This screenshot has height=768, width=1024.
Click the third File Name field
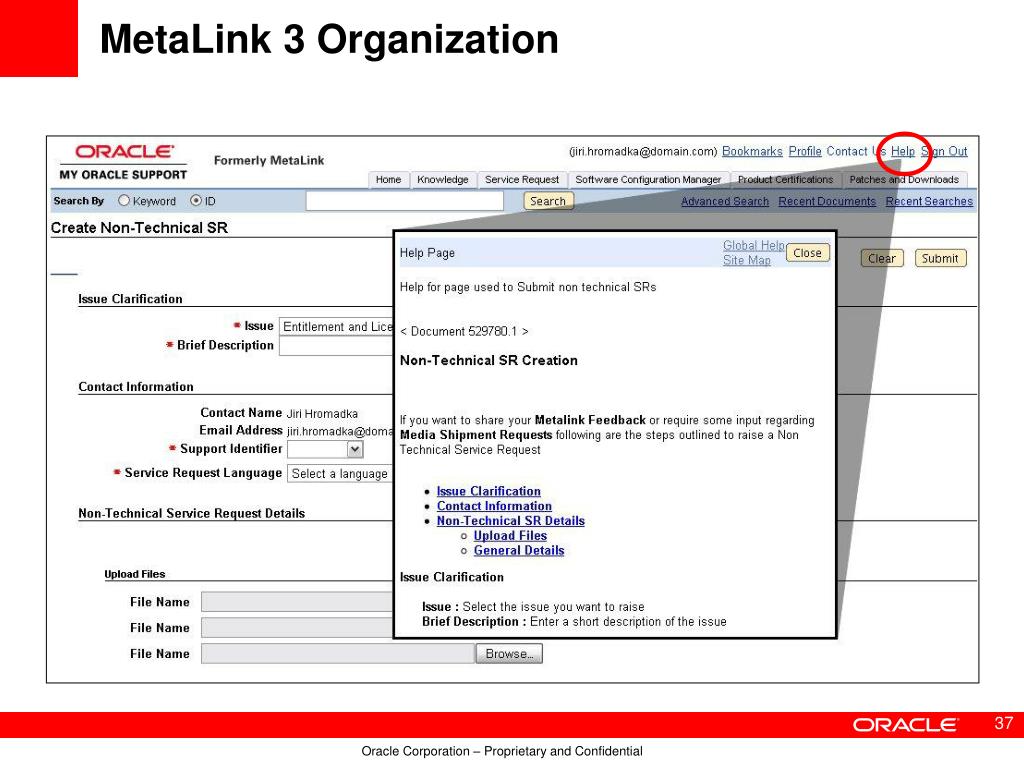(x=338, y=654)
